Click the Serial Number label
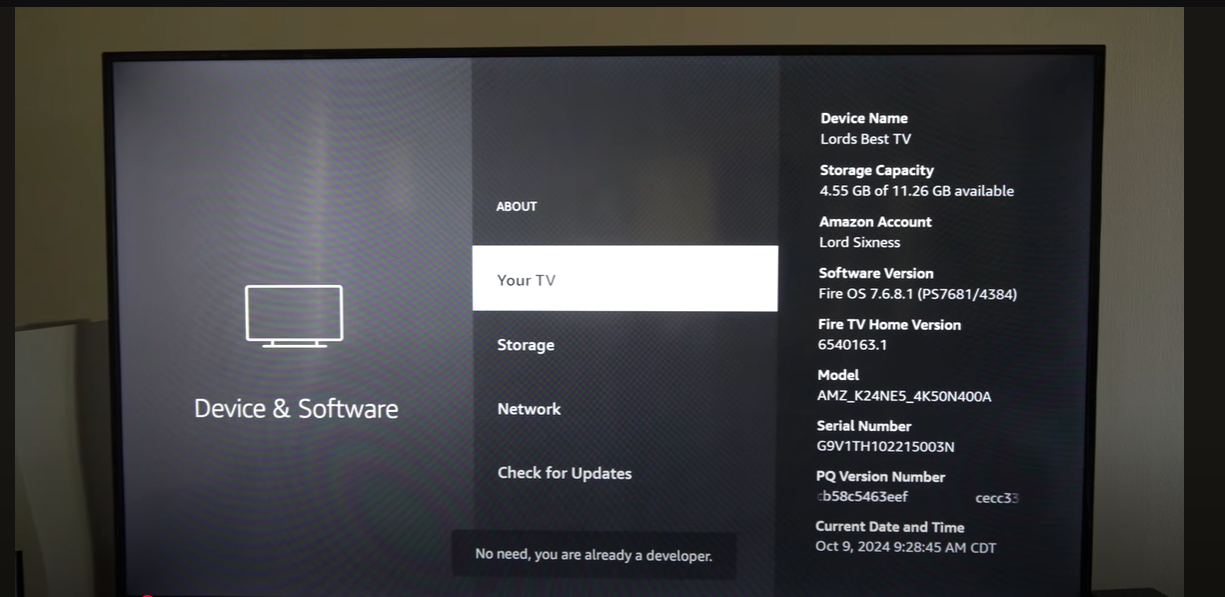The width and height of the screenshot is (1225, 597). click(864, 426)
